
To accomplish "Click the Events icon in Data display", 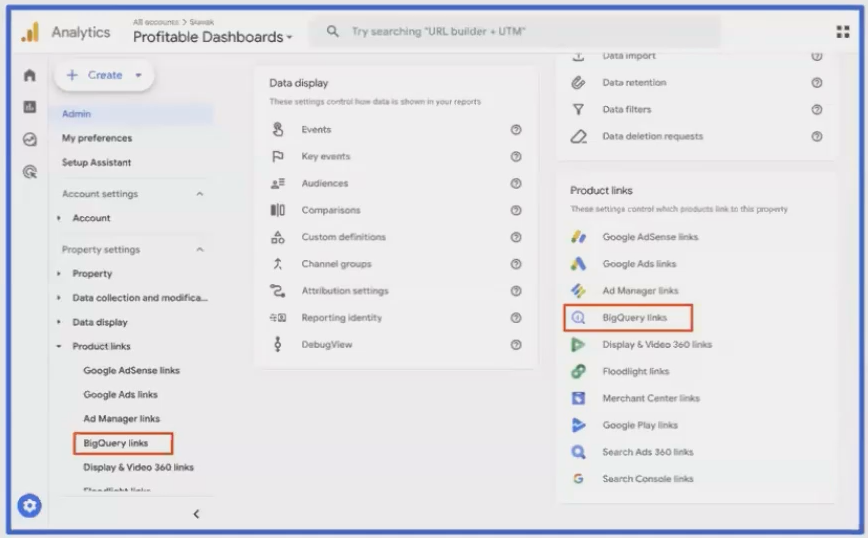I will point(278,130).
